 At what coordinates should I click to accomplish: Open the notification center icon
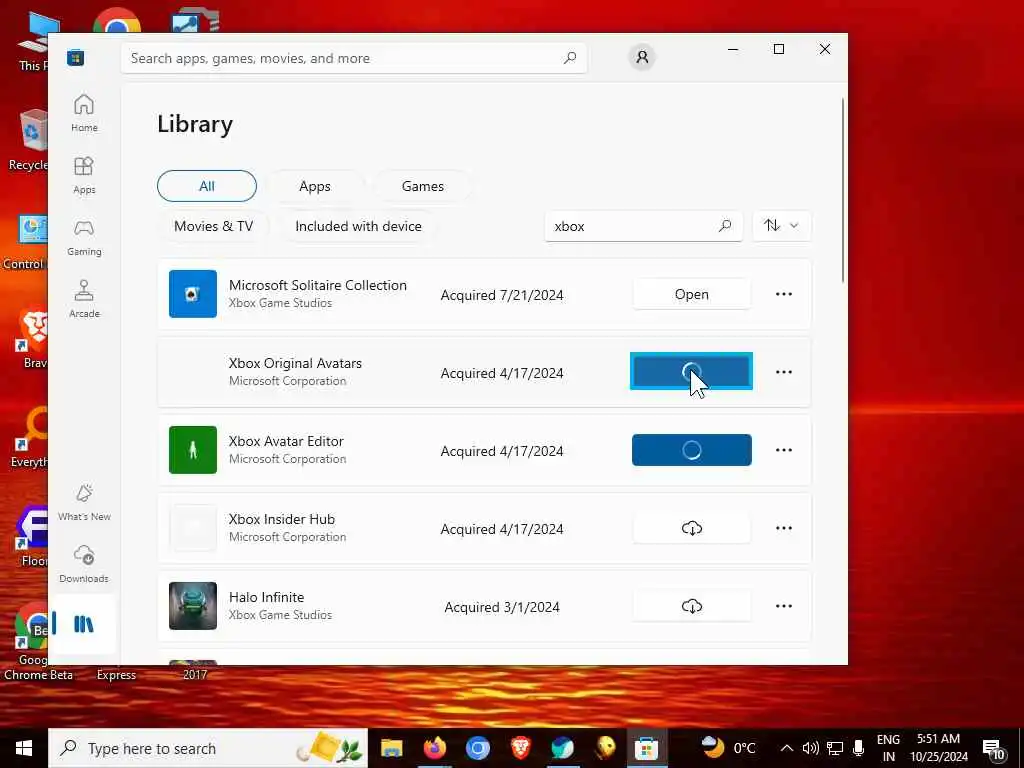993,748
